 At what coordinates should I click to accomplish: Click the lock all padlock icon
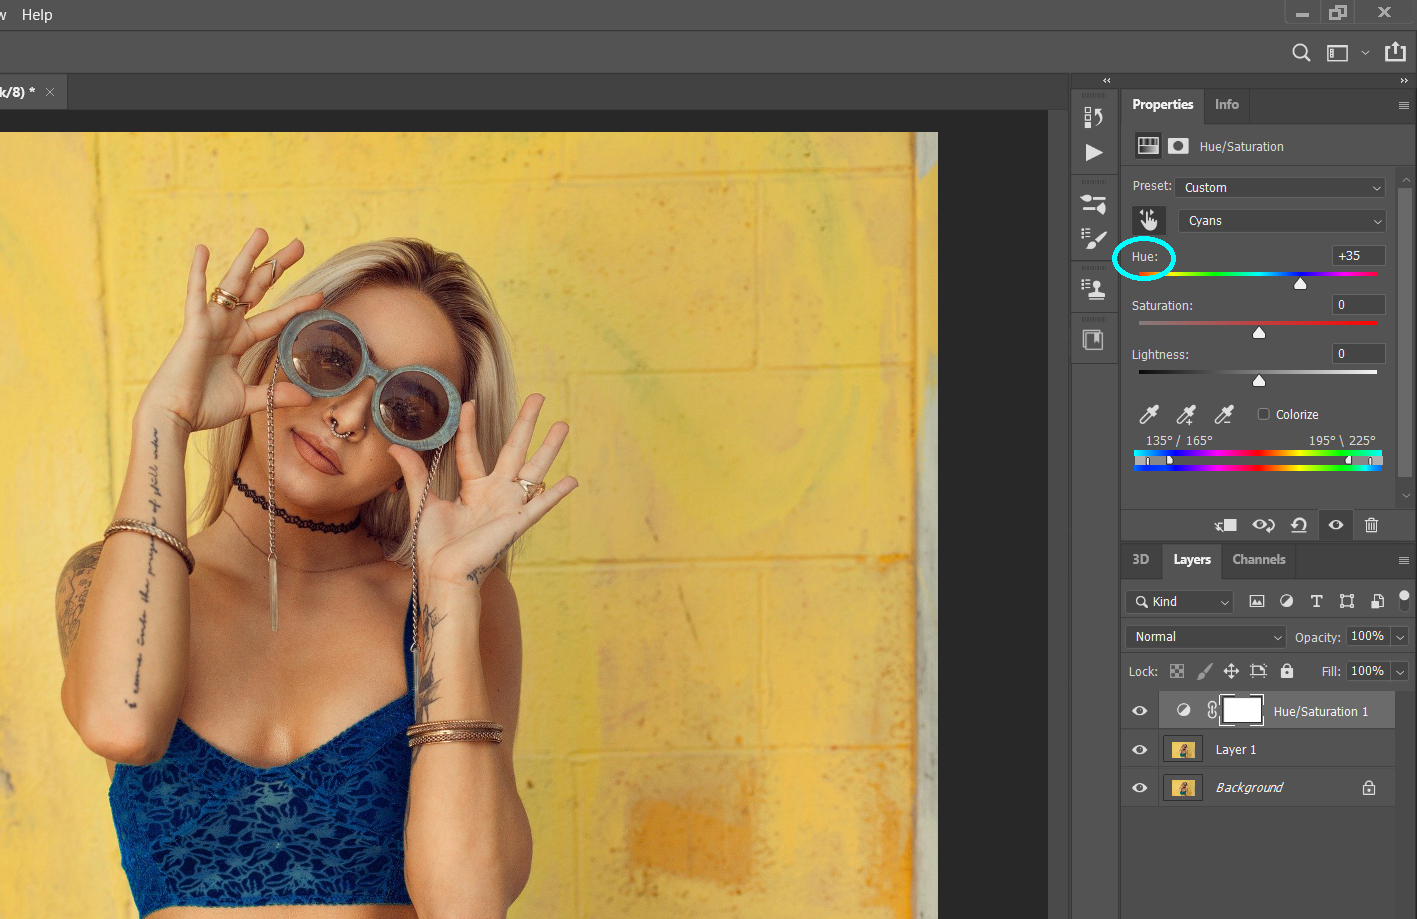1287,671
